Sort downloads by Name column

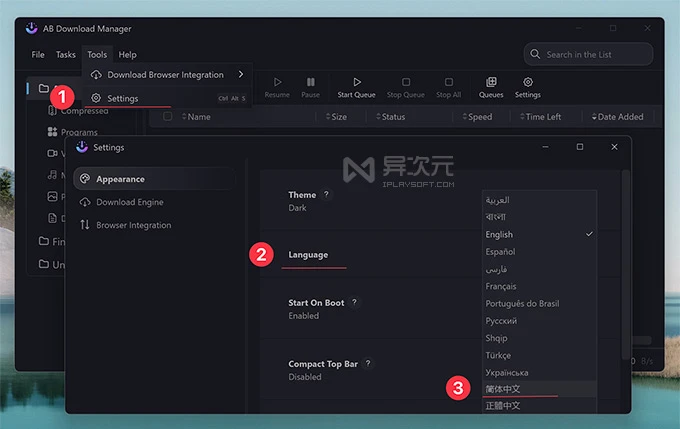pos(196,117)
